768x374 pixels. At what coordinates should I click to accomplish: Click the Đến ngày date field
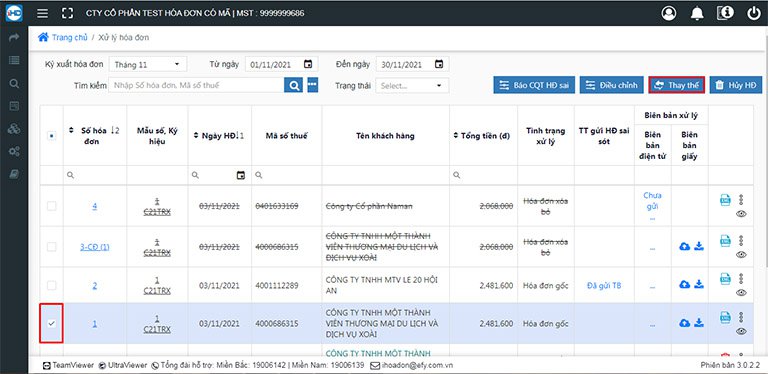click(x=412, y=64)
